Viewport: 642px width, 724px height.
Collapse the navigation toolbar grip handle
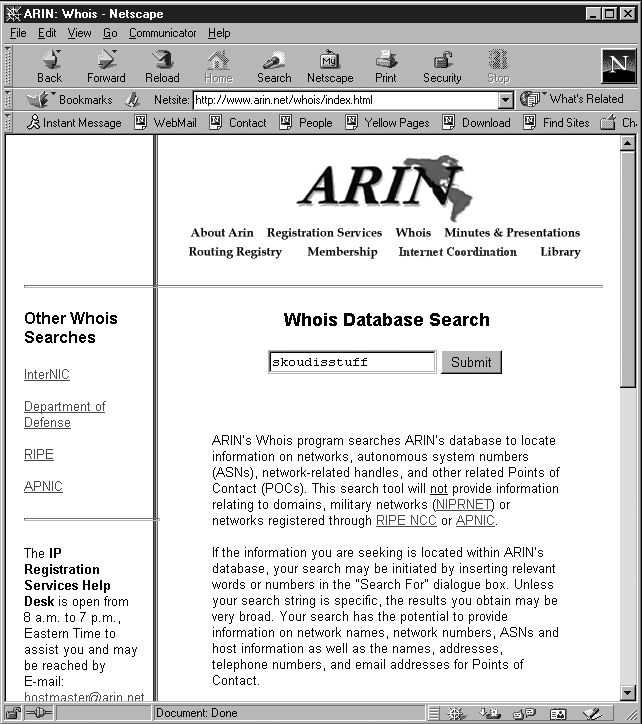click(8, 66)
